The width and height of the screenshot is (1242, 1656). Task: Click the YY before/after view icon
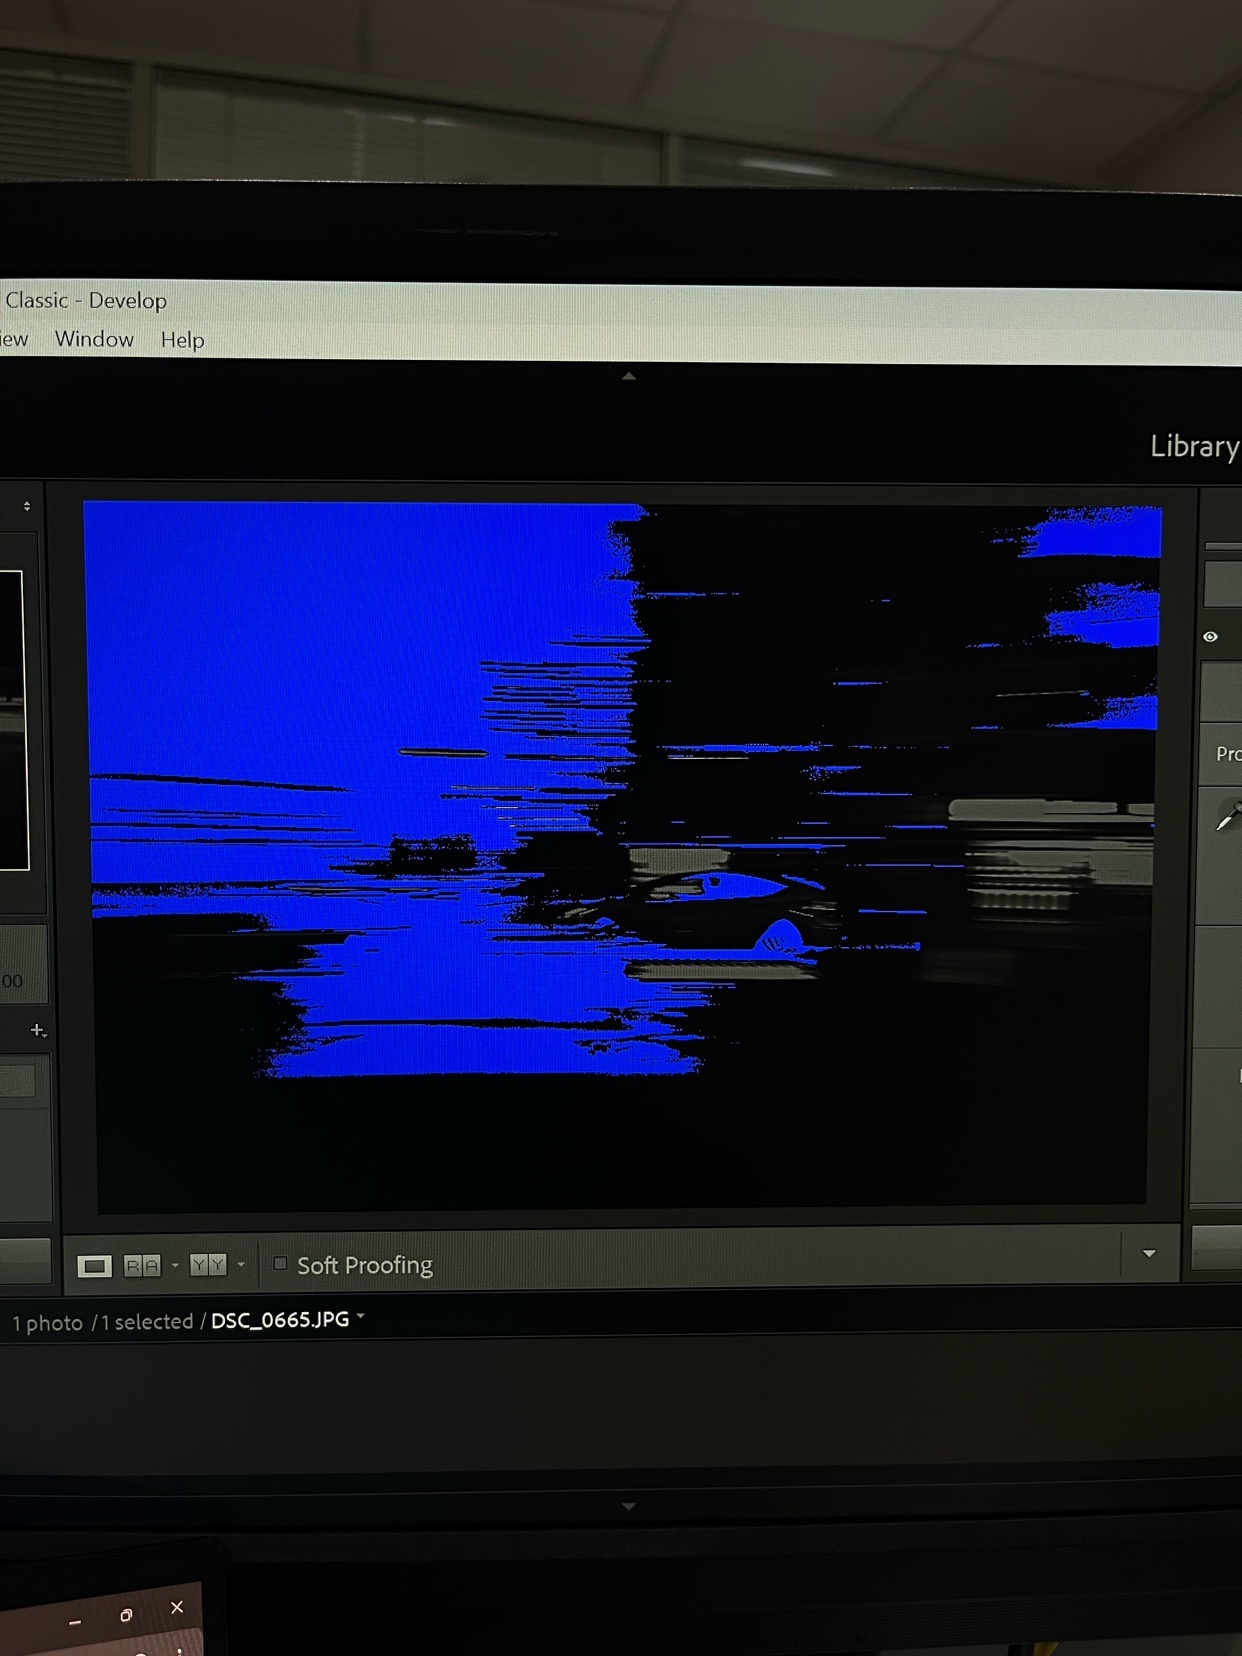tap(208, 1265)
